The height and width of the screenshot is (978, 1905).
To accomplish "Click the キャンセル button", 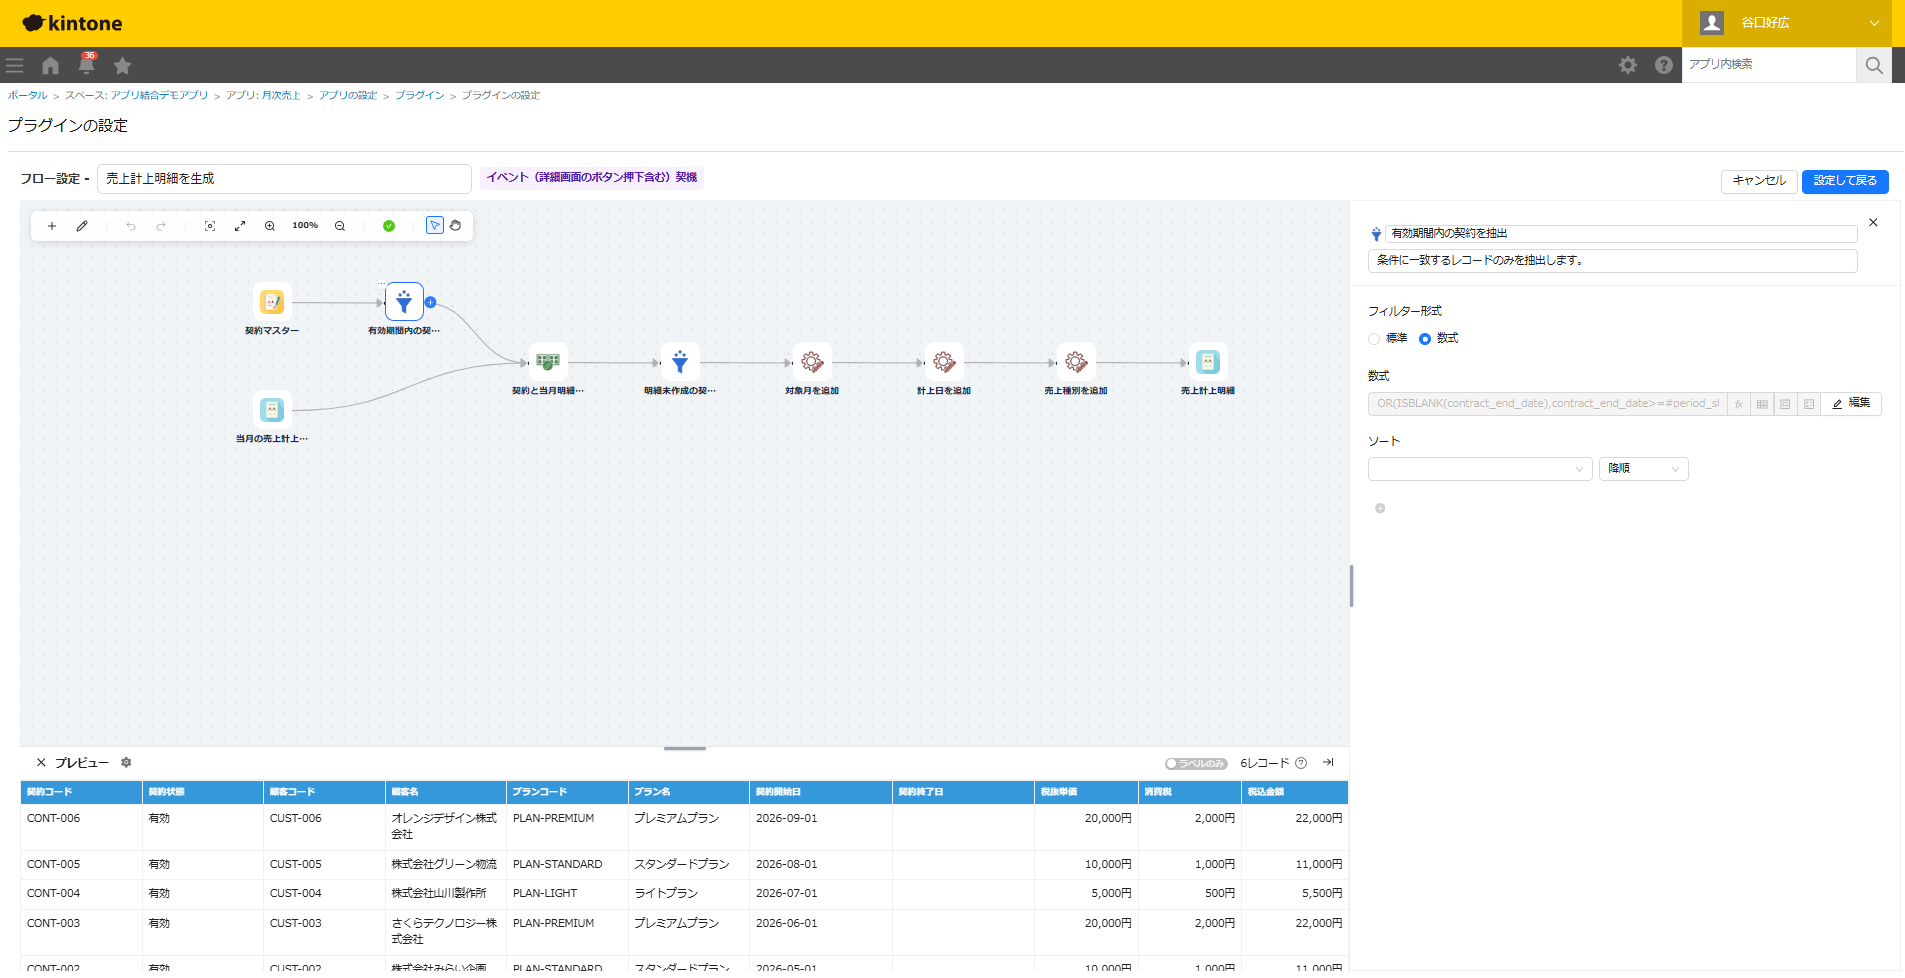I will 1759,181.
